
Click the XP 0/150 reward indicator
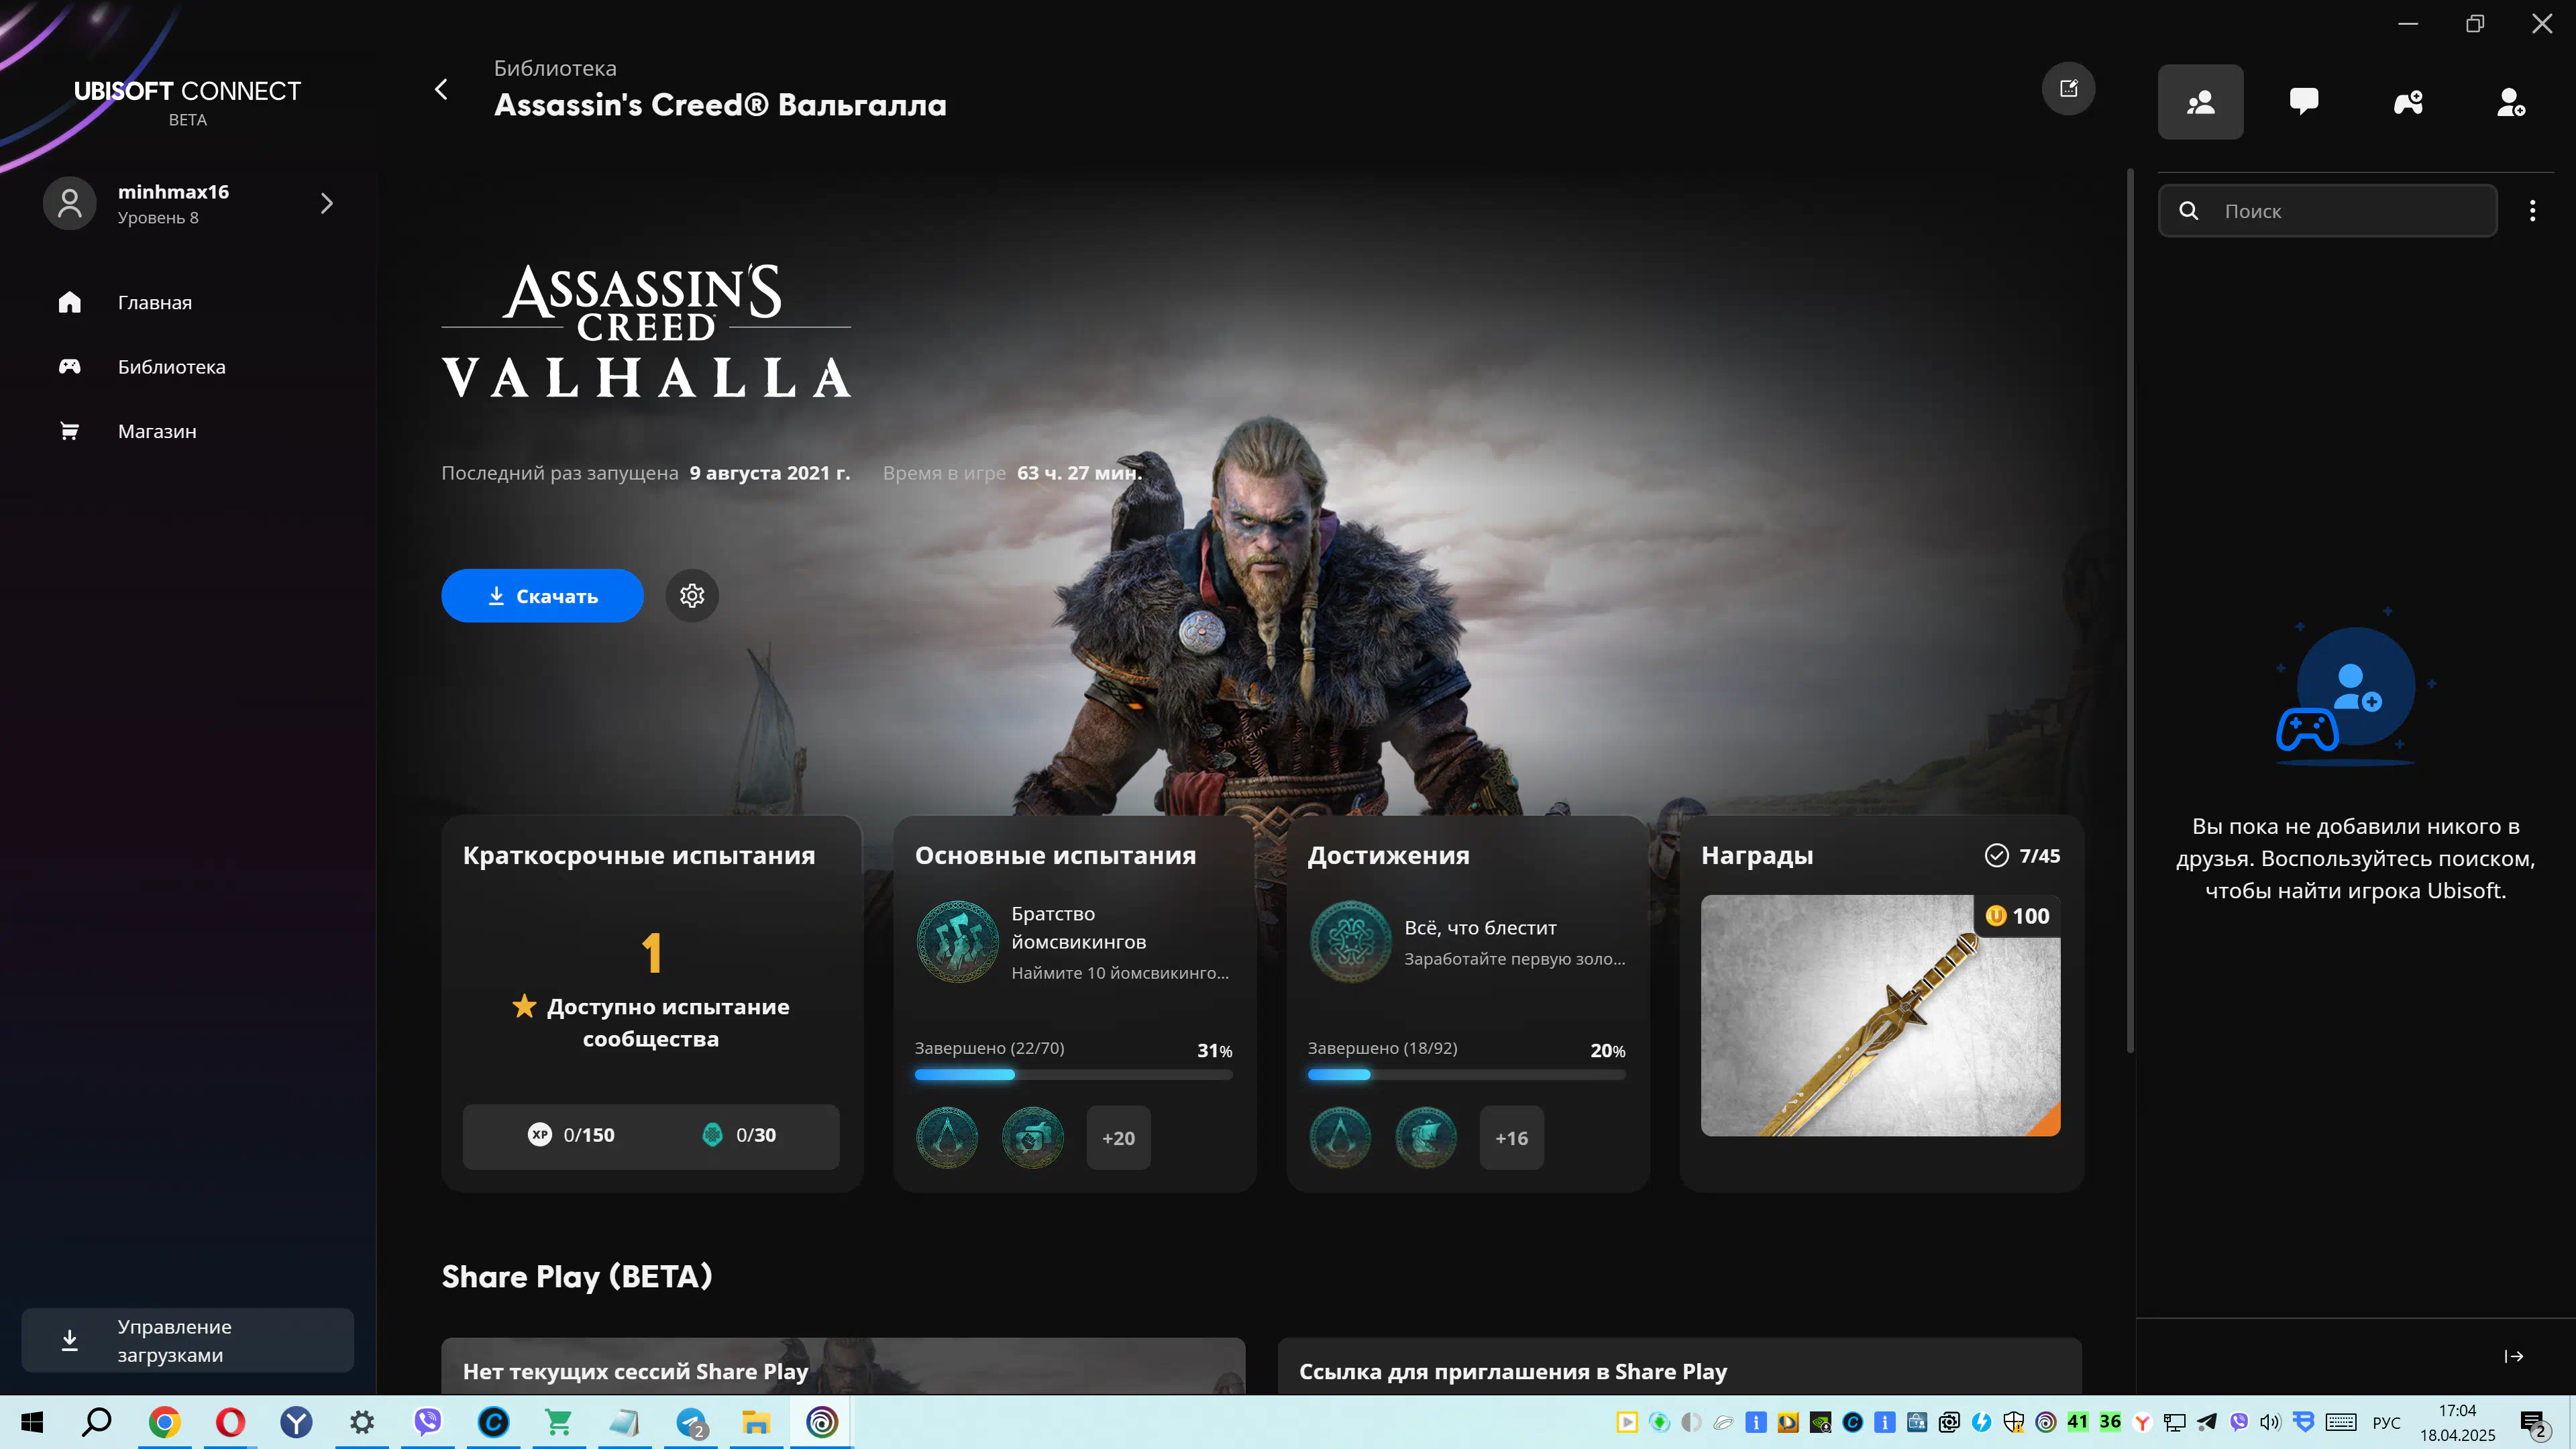point(570,1135)
